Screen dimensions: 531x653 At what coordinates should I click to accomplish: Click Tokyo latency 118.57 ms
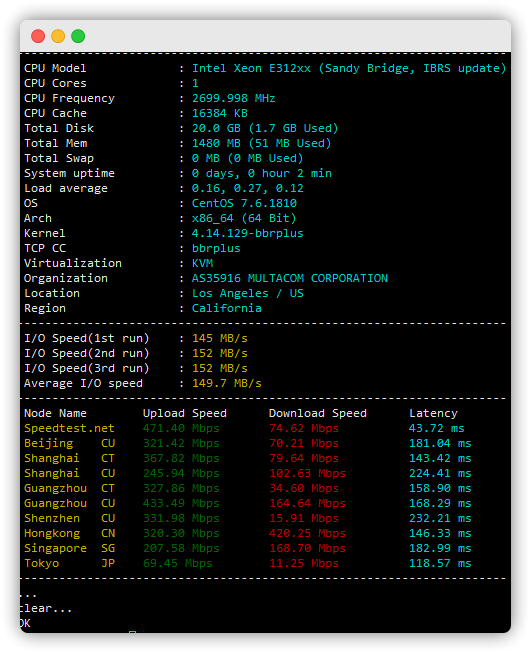click(x=440, y=563)
